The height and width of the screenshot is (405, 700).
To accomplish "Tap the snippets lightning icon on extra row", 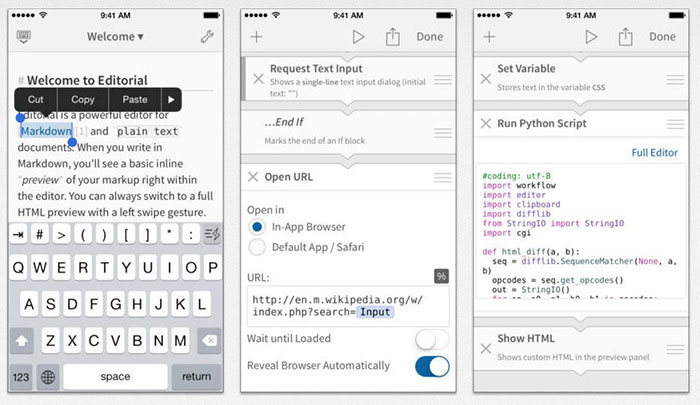I will coord(212,234).
